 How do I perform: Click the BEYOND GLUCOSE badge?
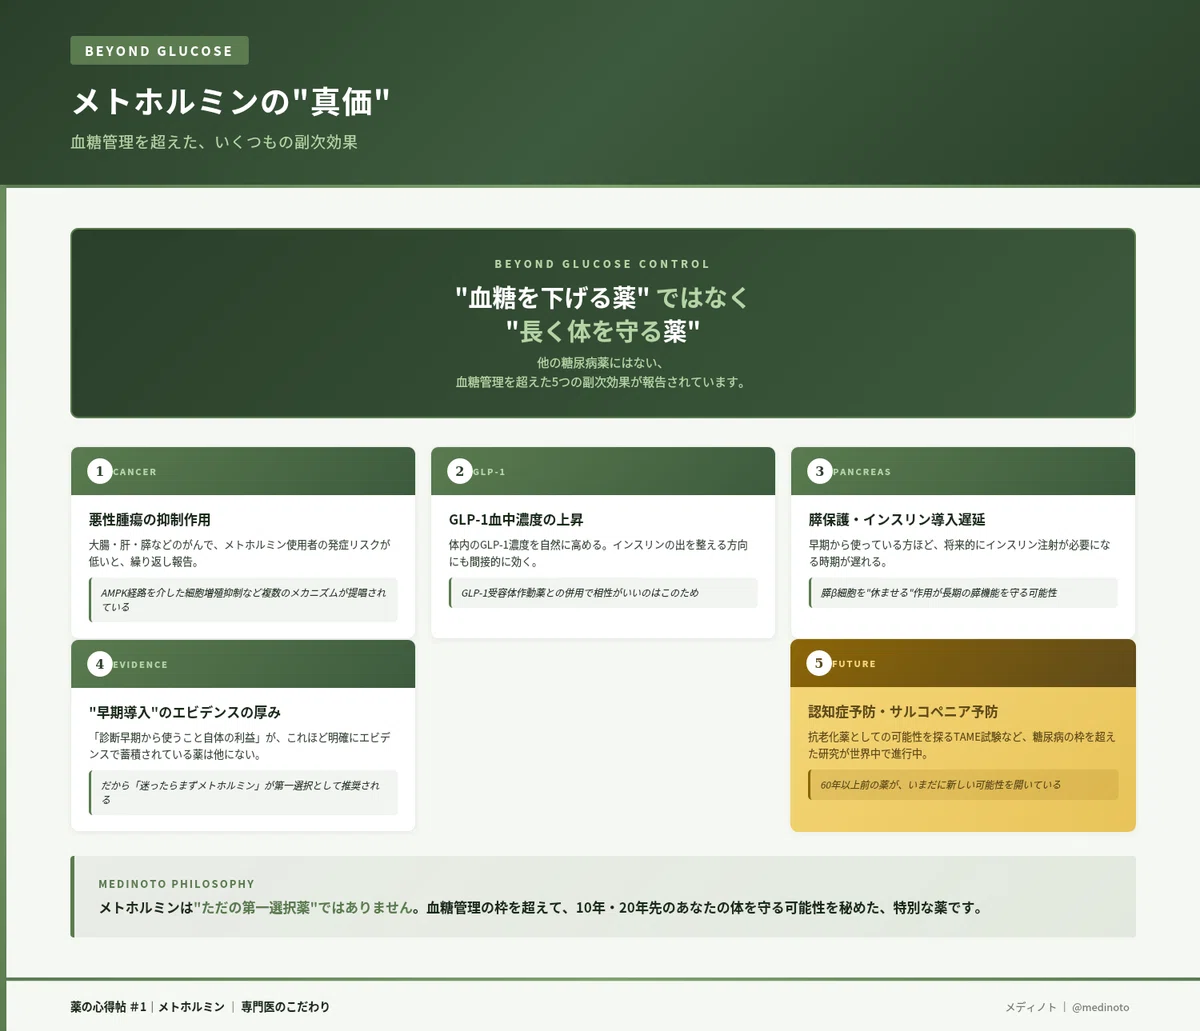159,51
